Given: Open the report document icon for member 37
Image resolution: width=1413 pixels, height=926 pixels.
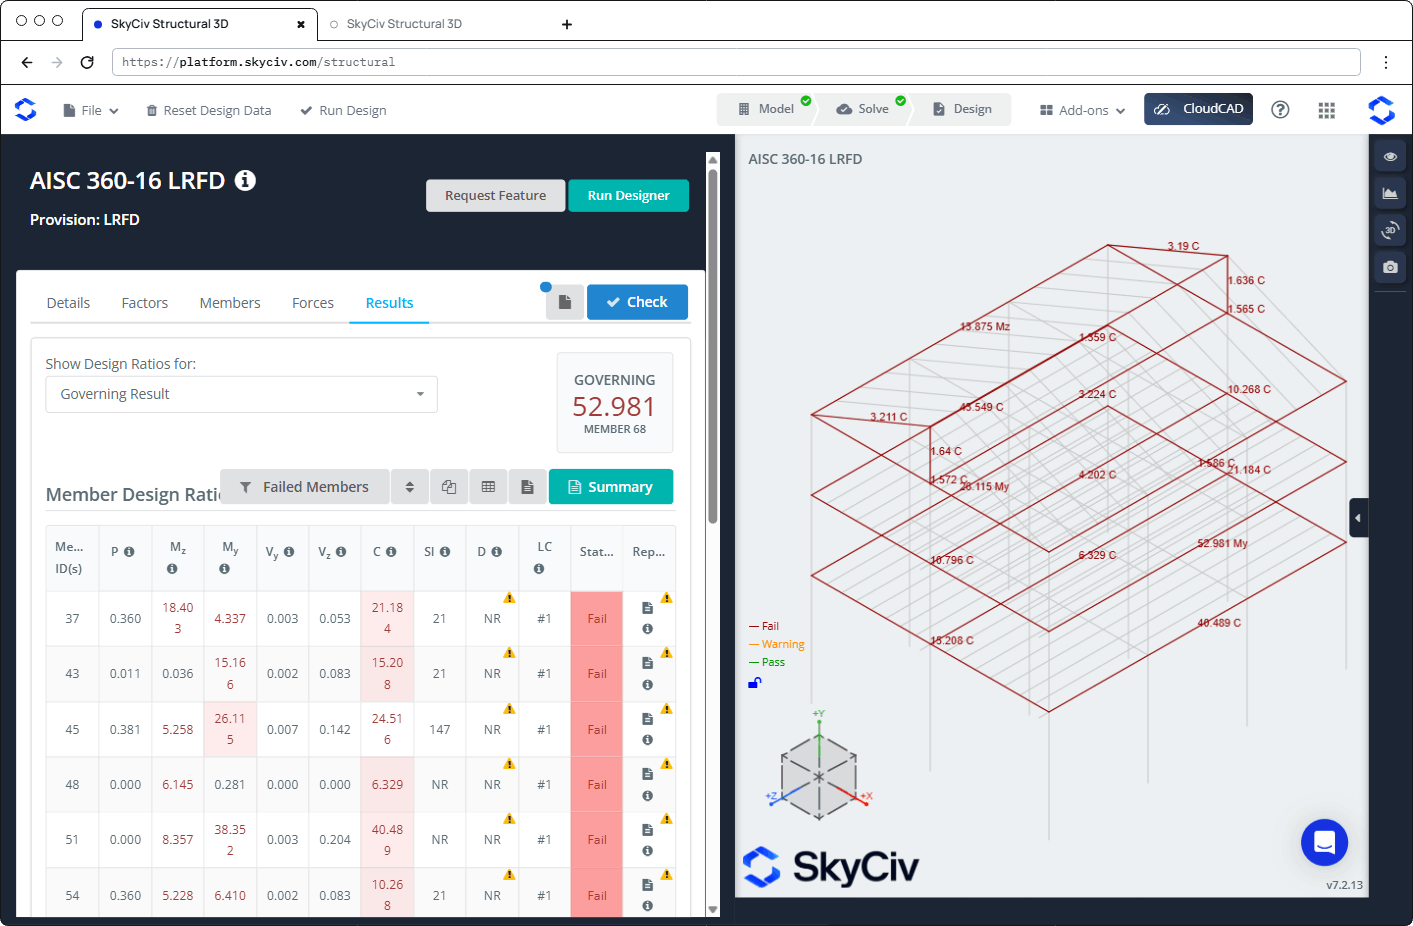Looking at the screenshot, I should tap(647, 608).
